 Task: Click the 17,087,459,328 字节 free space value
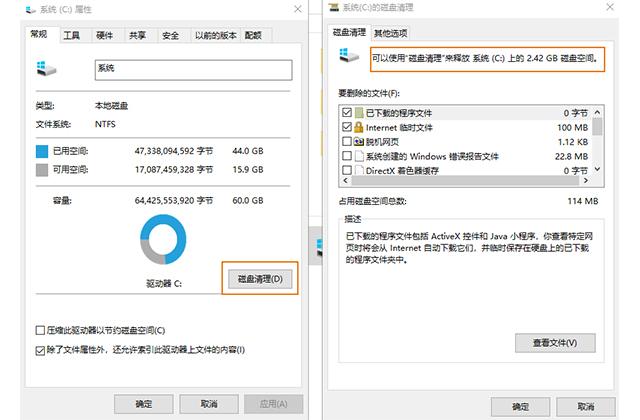[174, 169]
